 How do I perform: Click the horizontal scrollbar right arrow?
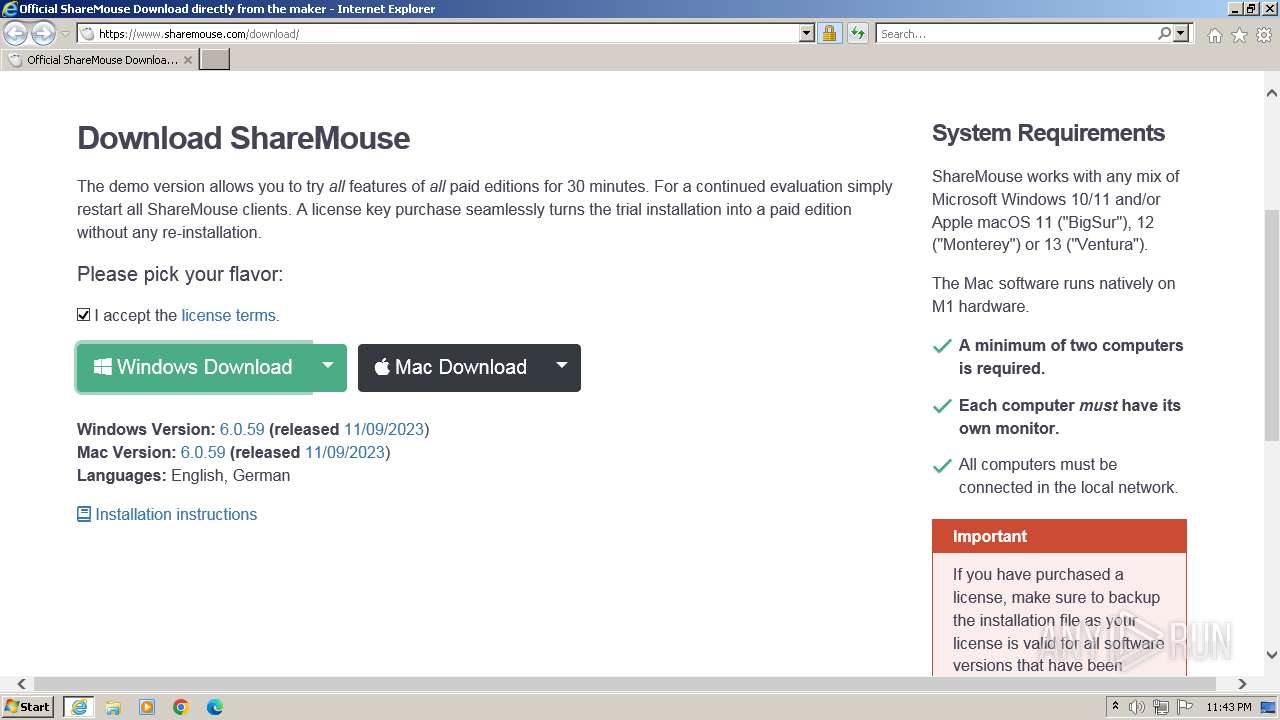pos(1242,684)
